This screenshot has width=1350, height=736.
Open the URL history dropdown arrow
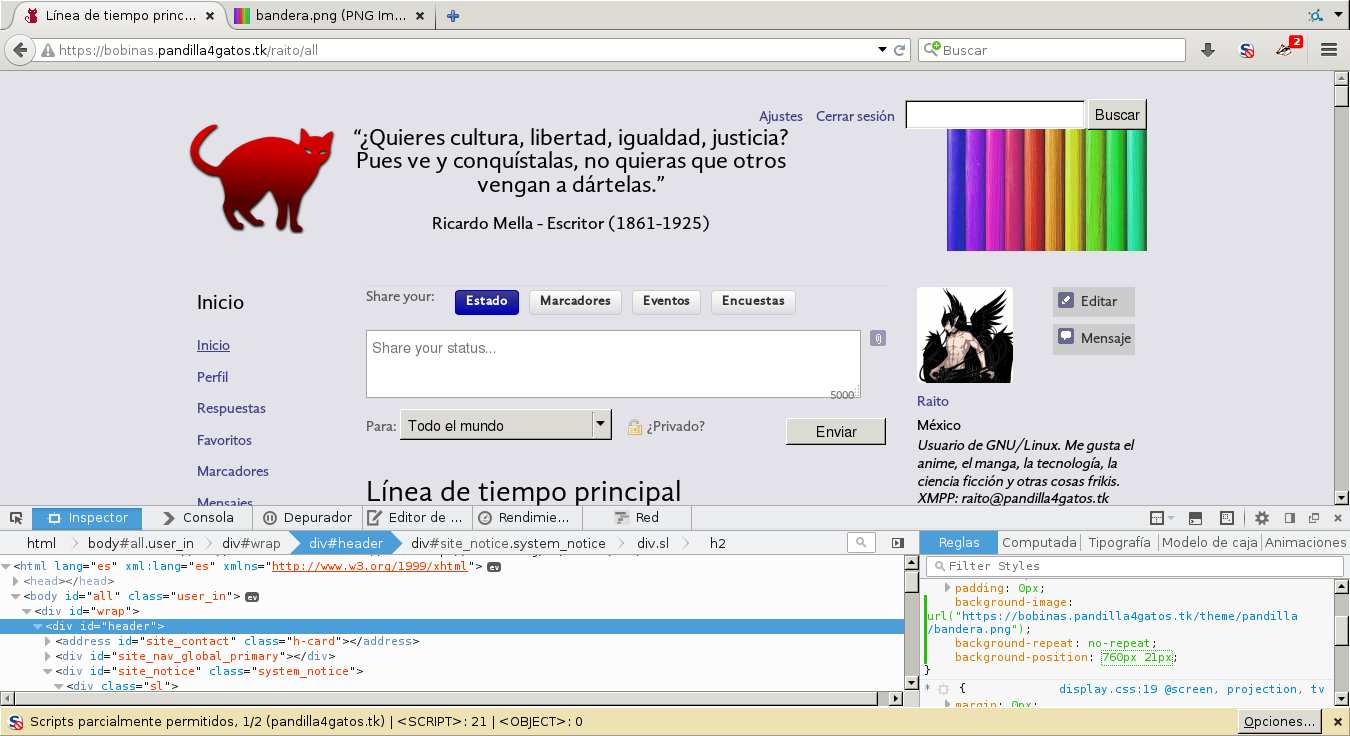882,50
